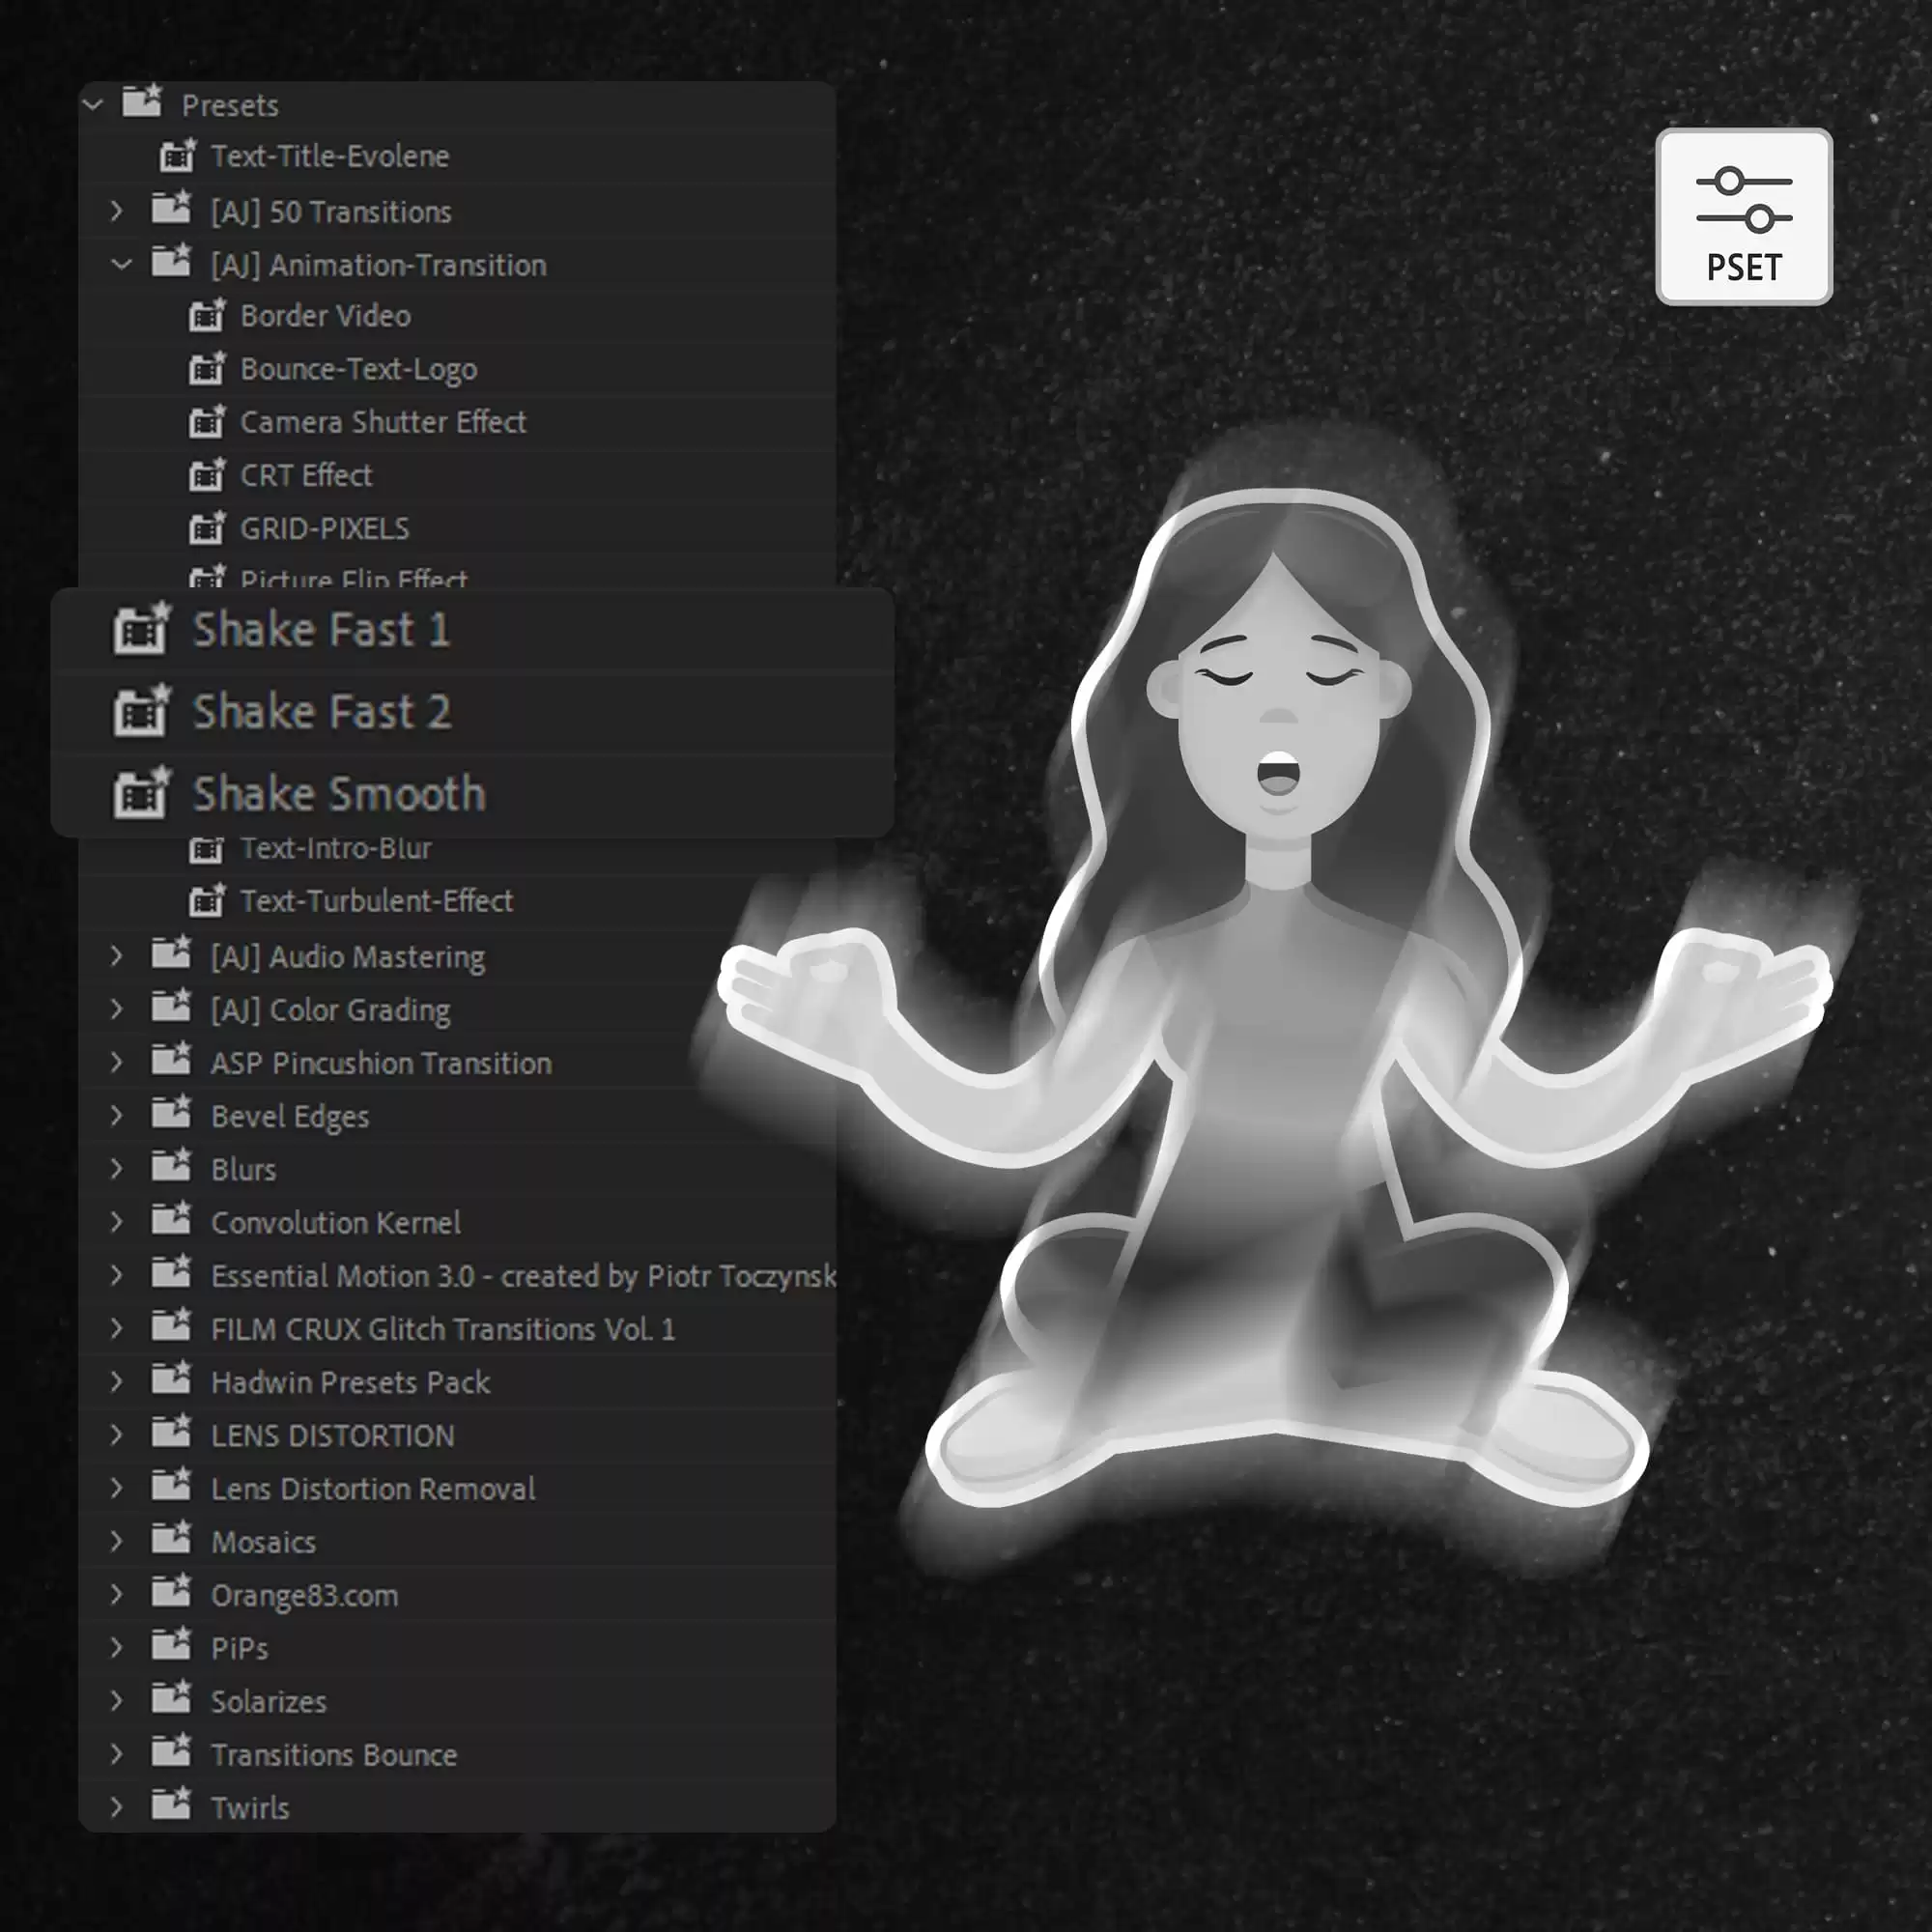Click the CRT Effect preset icon
Screen dimensions: 1932x1932
(207, 475)
